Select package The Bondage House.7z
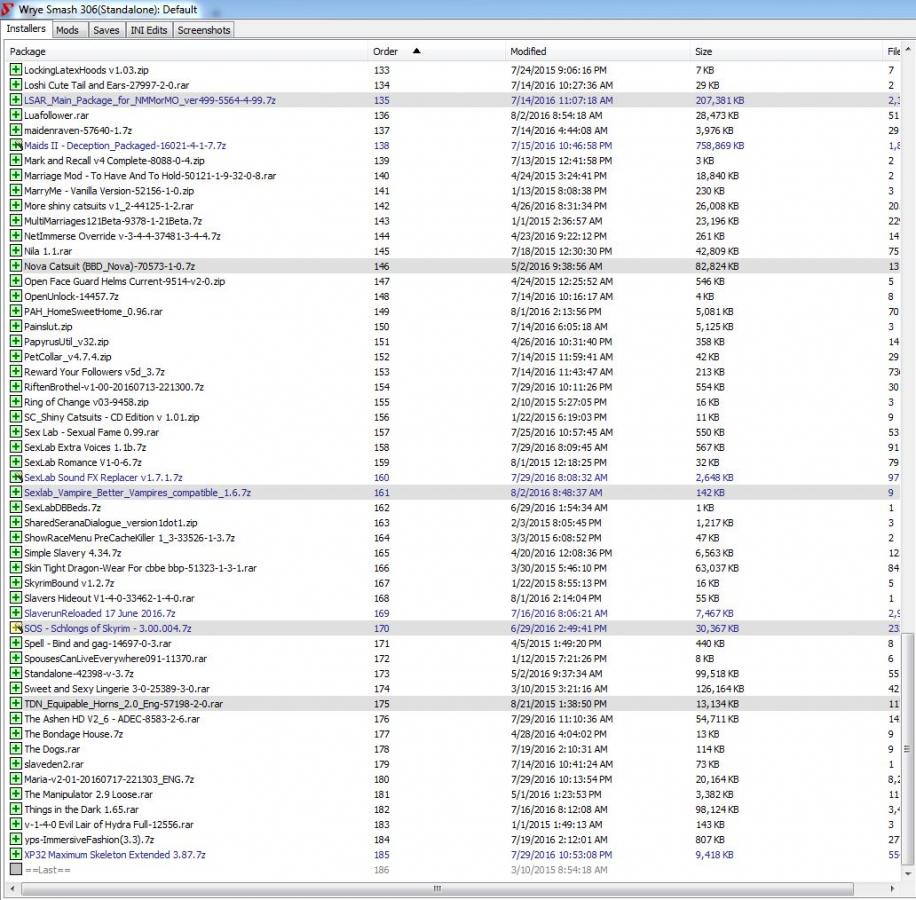Screen dimensions: 916x900 click(74, 734)
